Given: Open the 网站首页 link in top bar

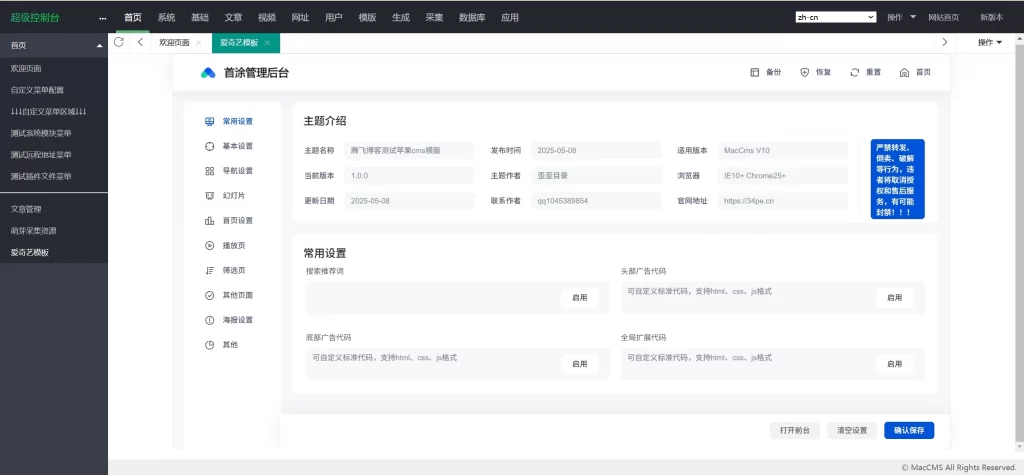Looking at the screenshot, I should pyautogui.click(x=944, y=18).
